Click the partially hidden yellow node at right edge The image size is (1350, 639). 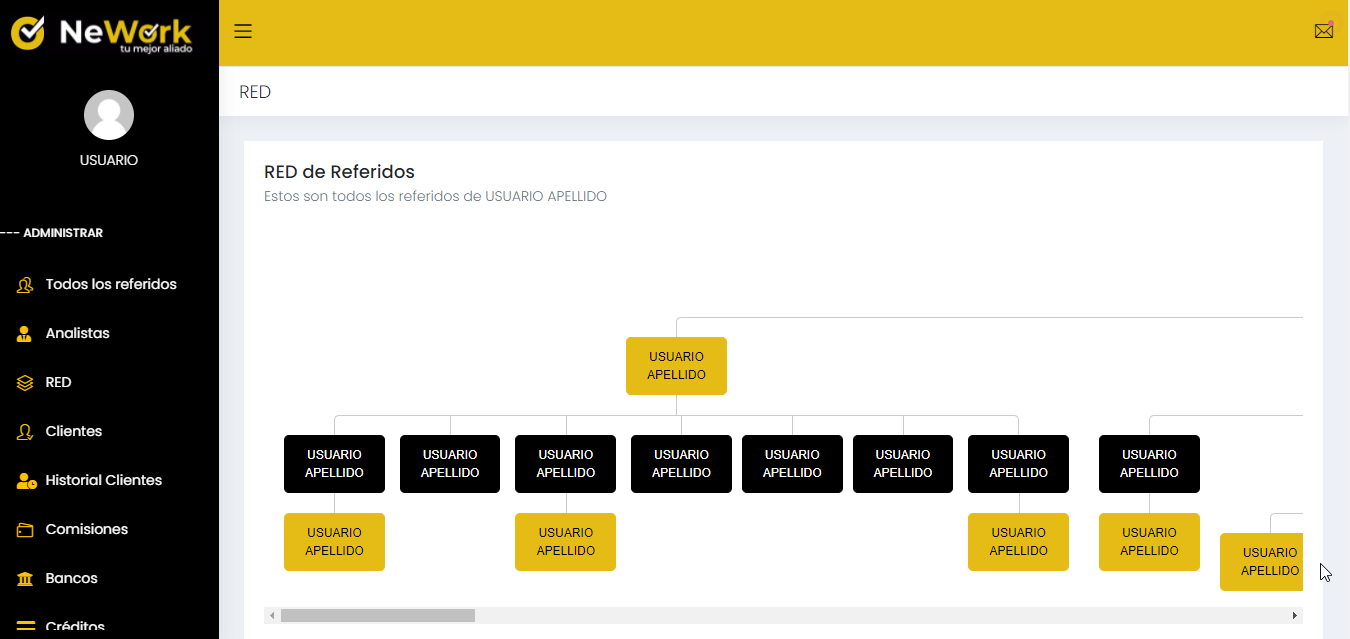tap(1262, 562)
